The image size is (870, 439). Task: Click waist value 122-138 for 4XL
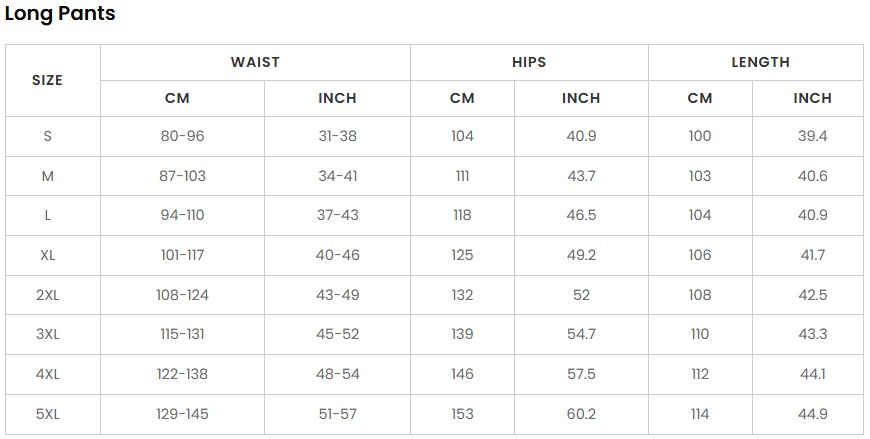tap(183, 374)
